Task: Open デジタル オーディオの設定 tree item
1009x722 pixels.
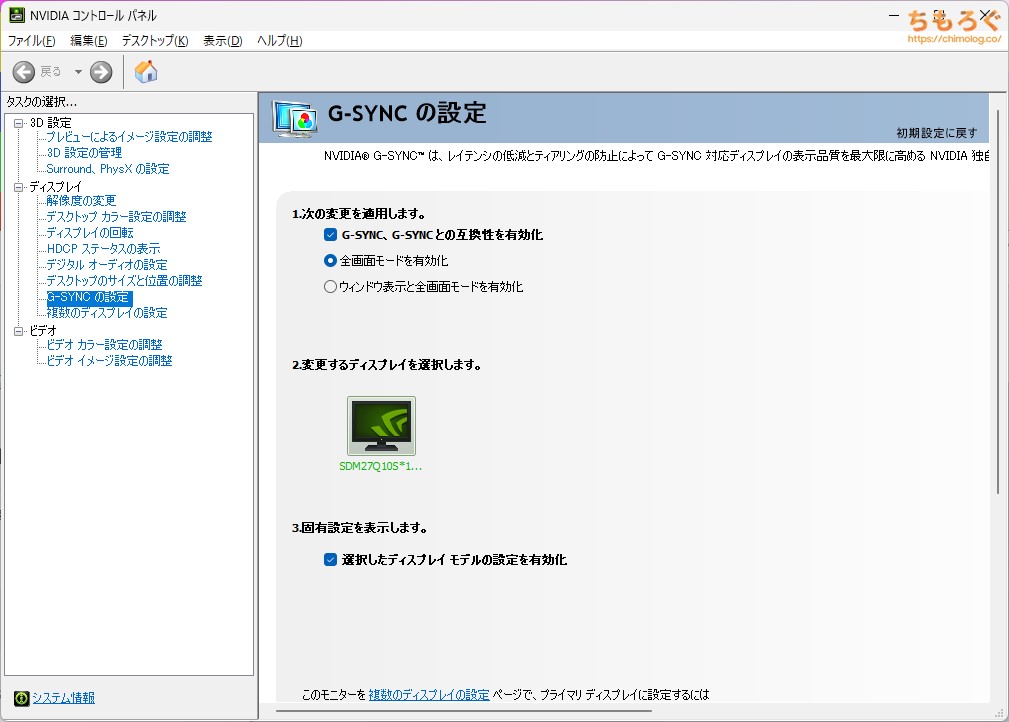Action: (x=107, y=265)
